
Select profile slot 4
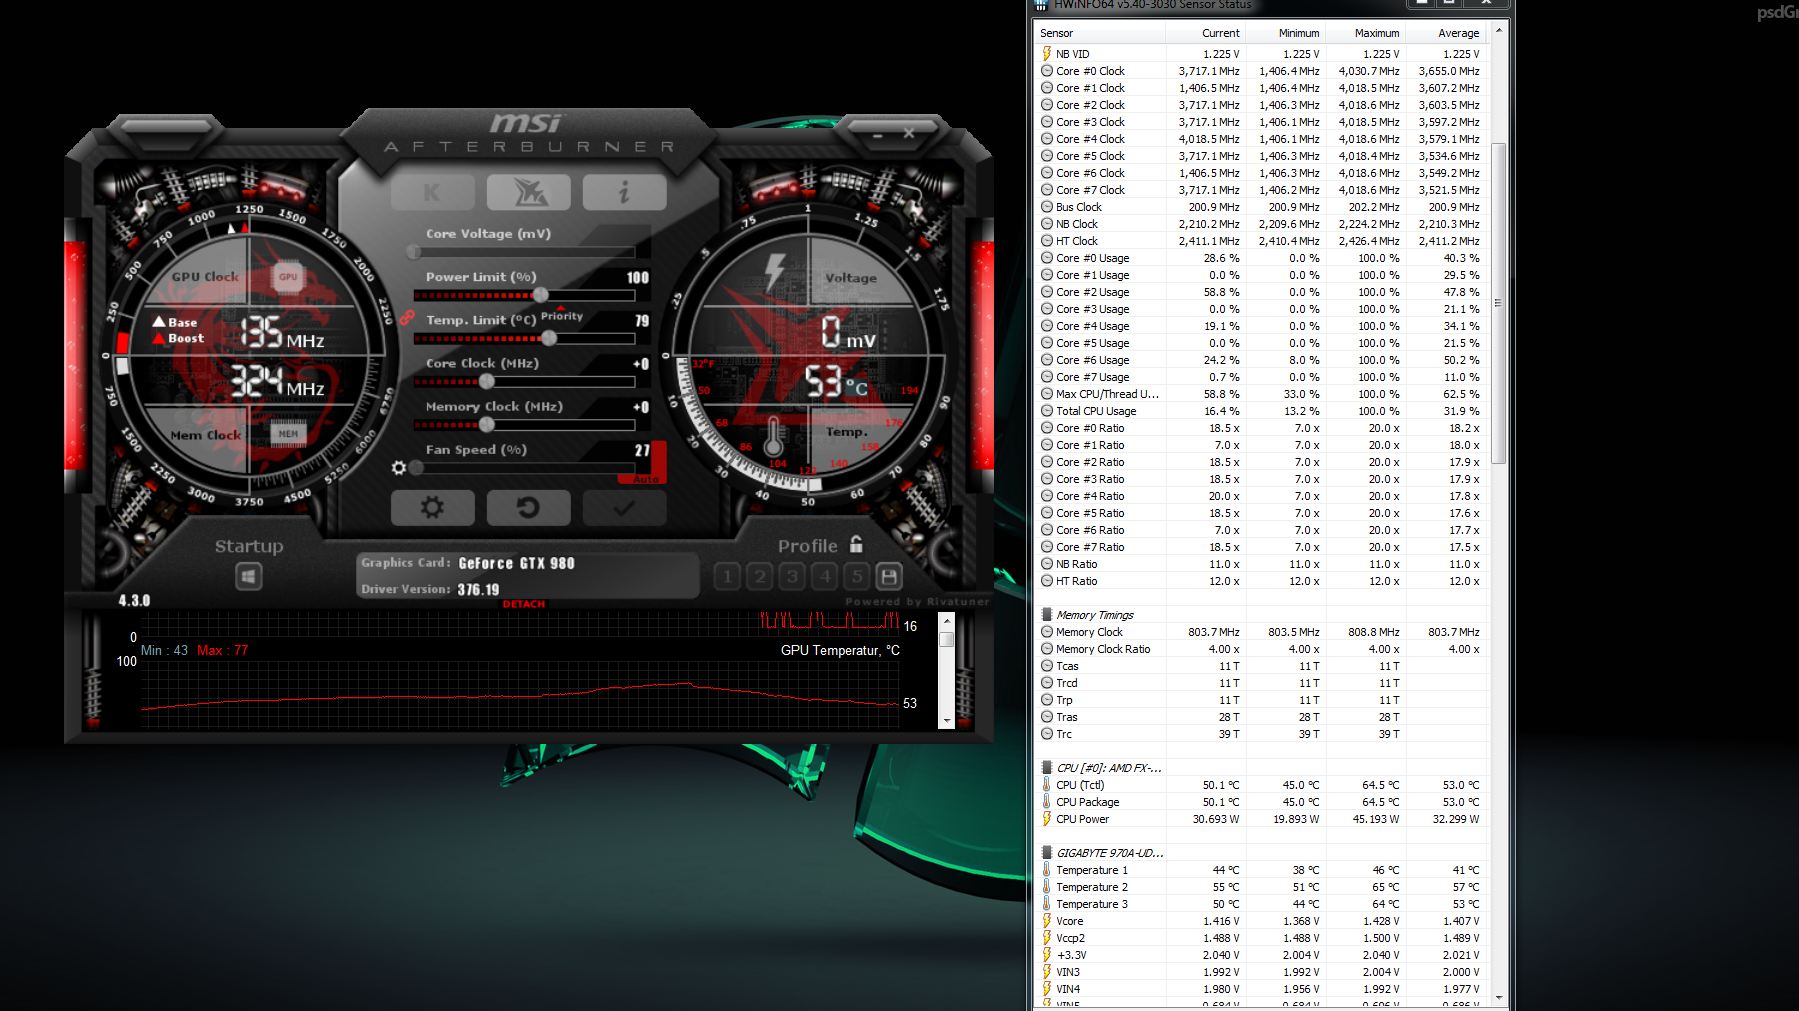pos(825,576)
